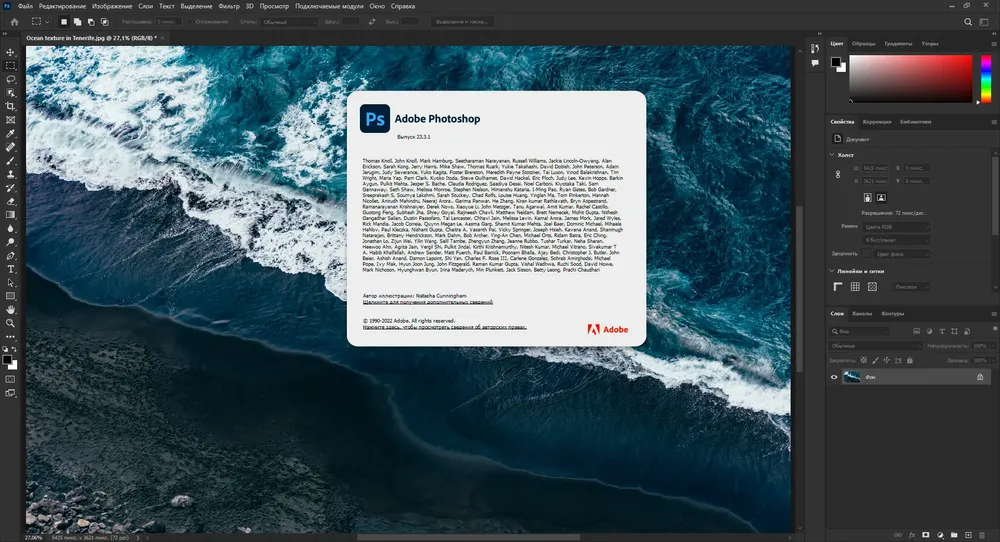Open the Фильтр menu
1000x542 pixels.
point(229,6)
